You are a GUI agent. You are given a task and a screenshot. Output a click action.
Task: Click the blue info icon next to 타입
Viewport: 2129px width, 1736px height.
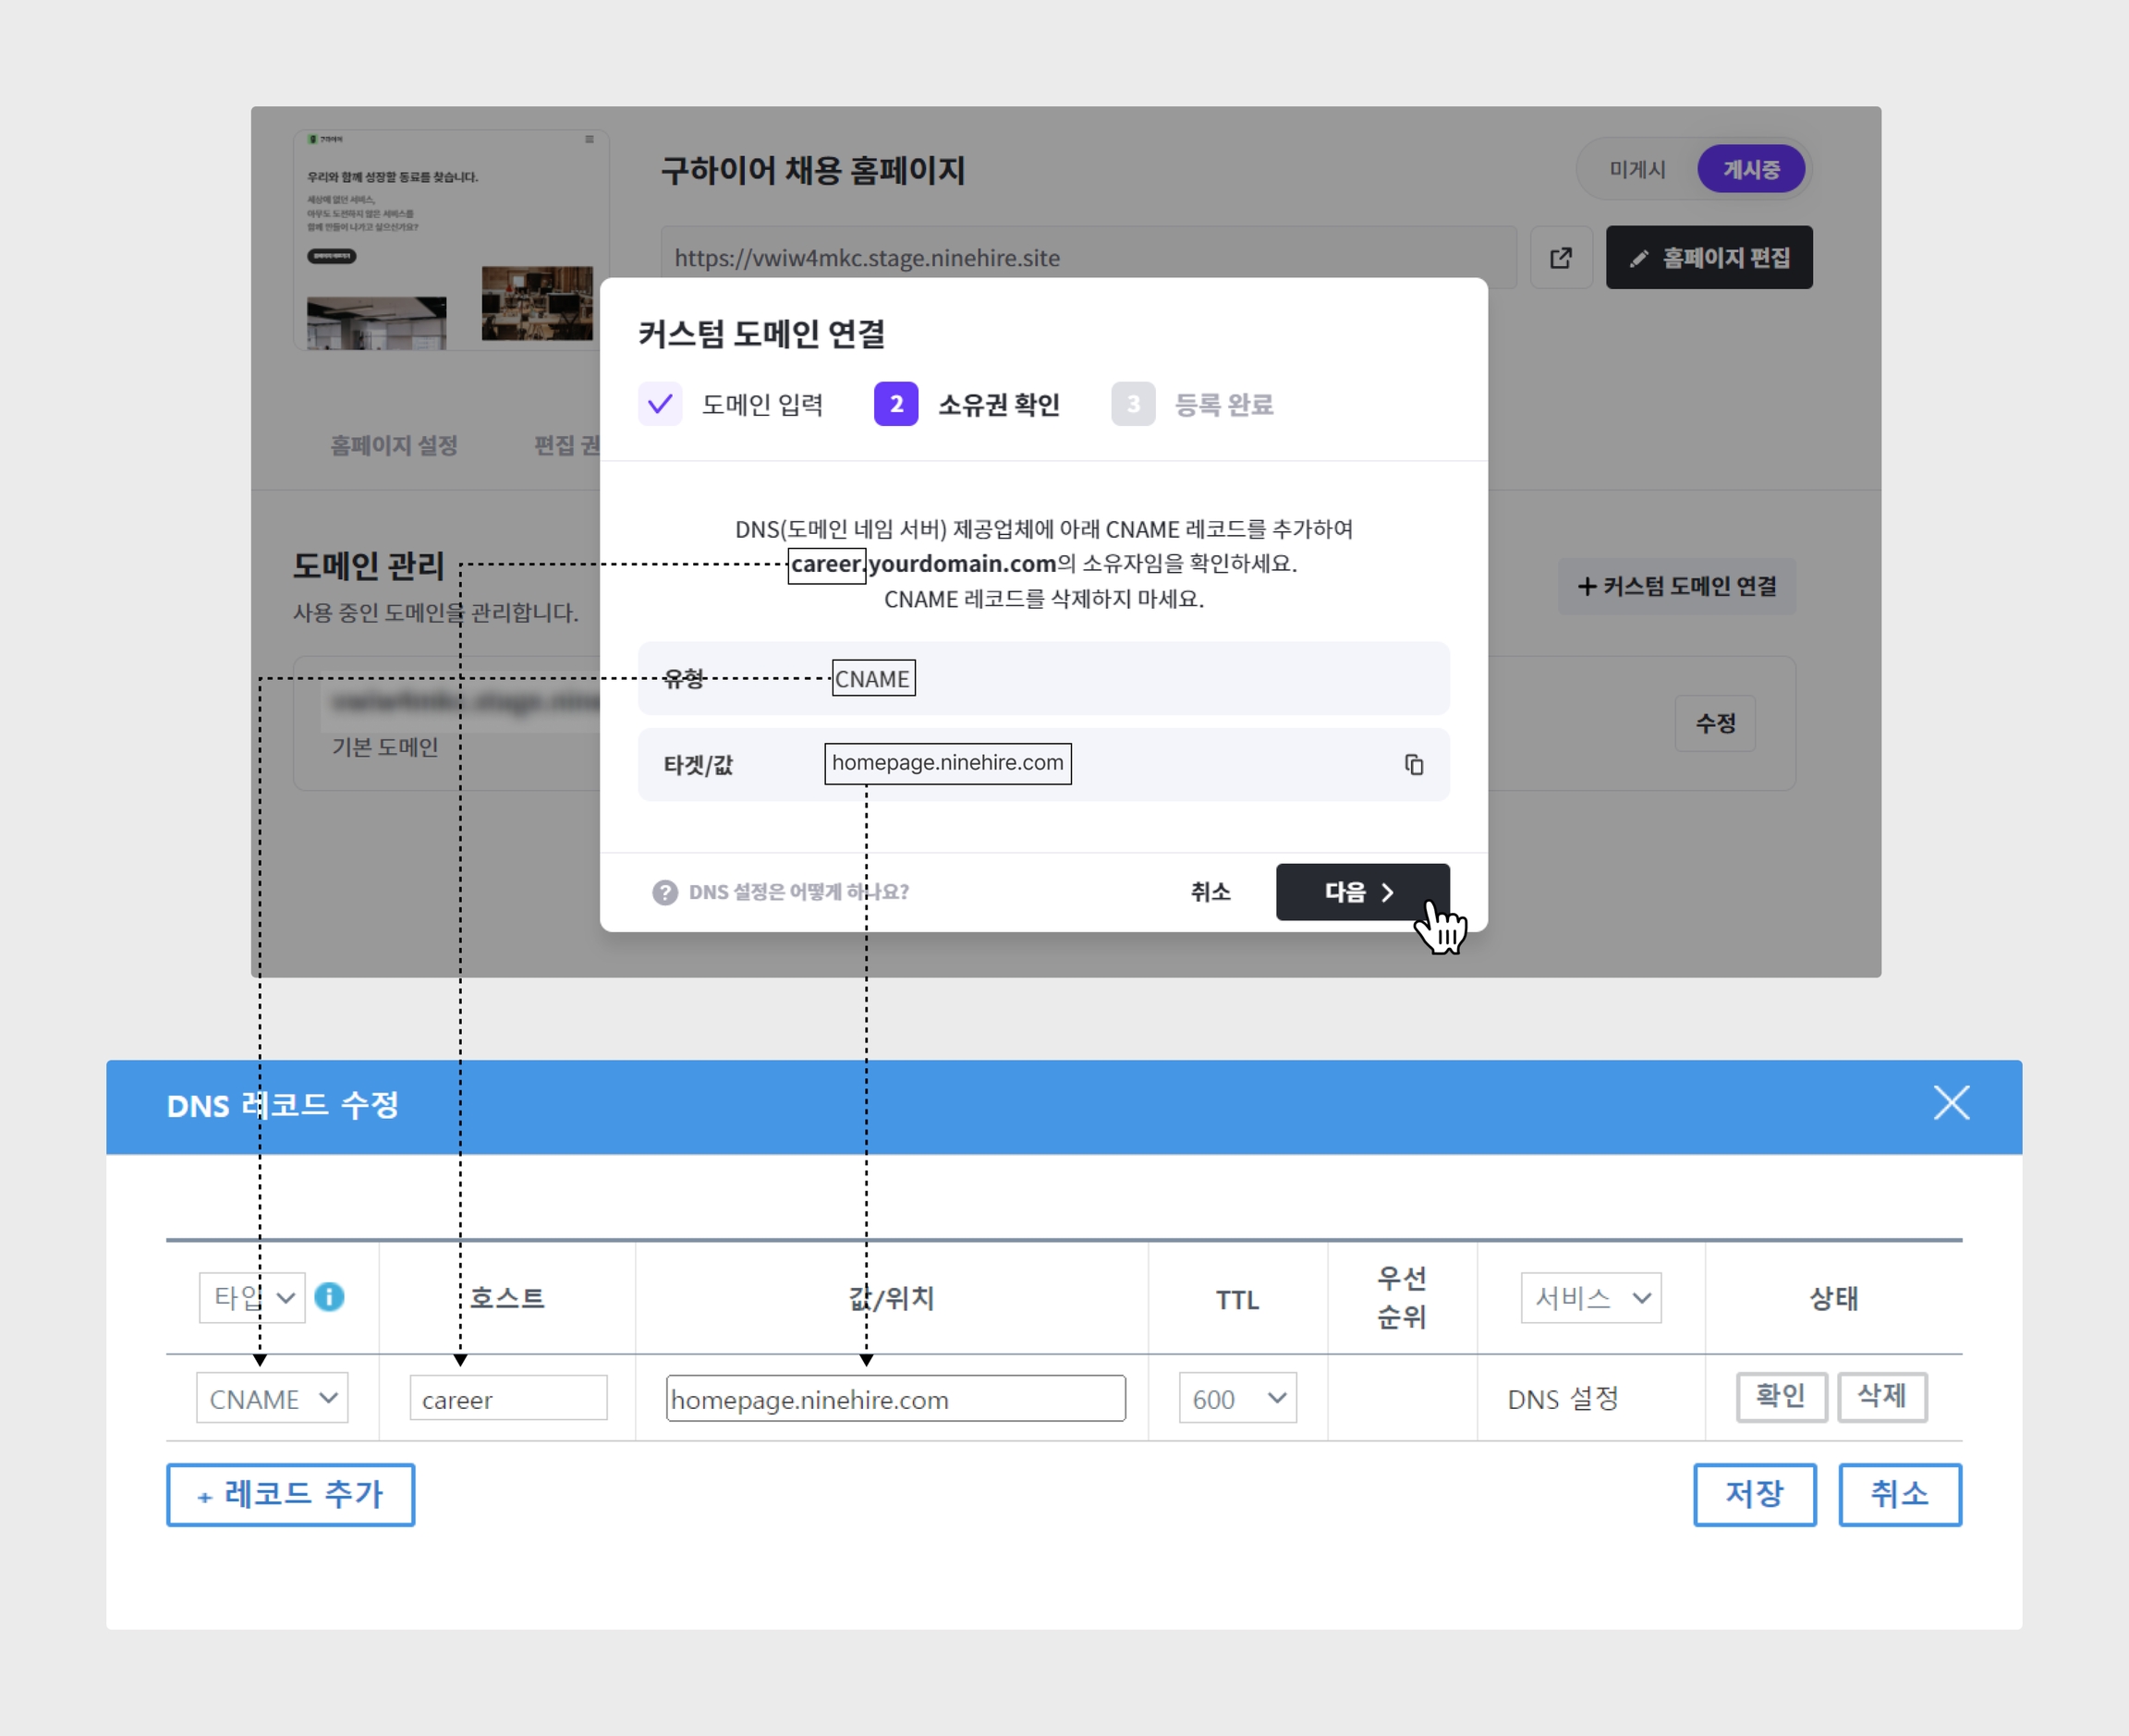(329, 1297)
